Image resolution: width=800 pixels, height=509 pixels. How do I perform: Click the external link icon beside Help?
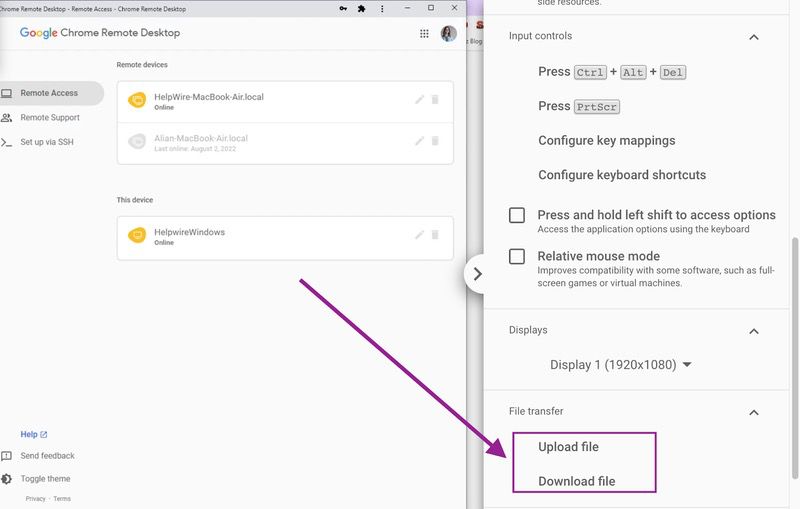pos(44,435)
